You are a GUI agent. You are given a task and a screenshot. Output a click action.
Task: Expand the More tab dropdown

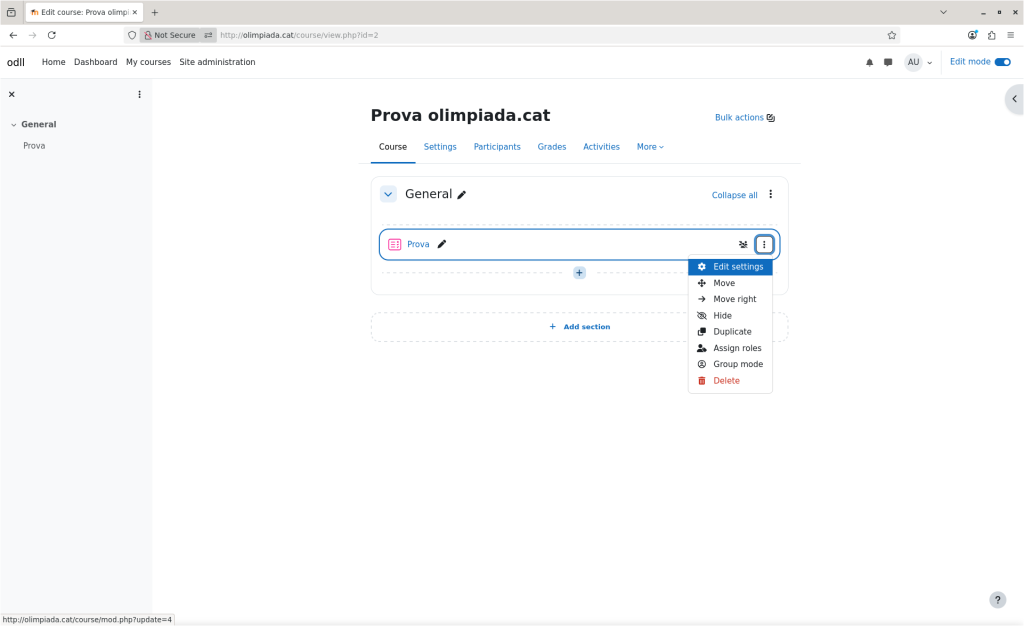tap(650, 147)
